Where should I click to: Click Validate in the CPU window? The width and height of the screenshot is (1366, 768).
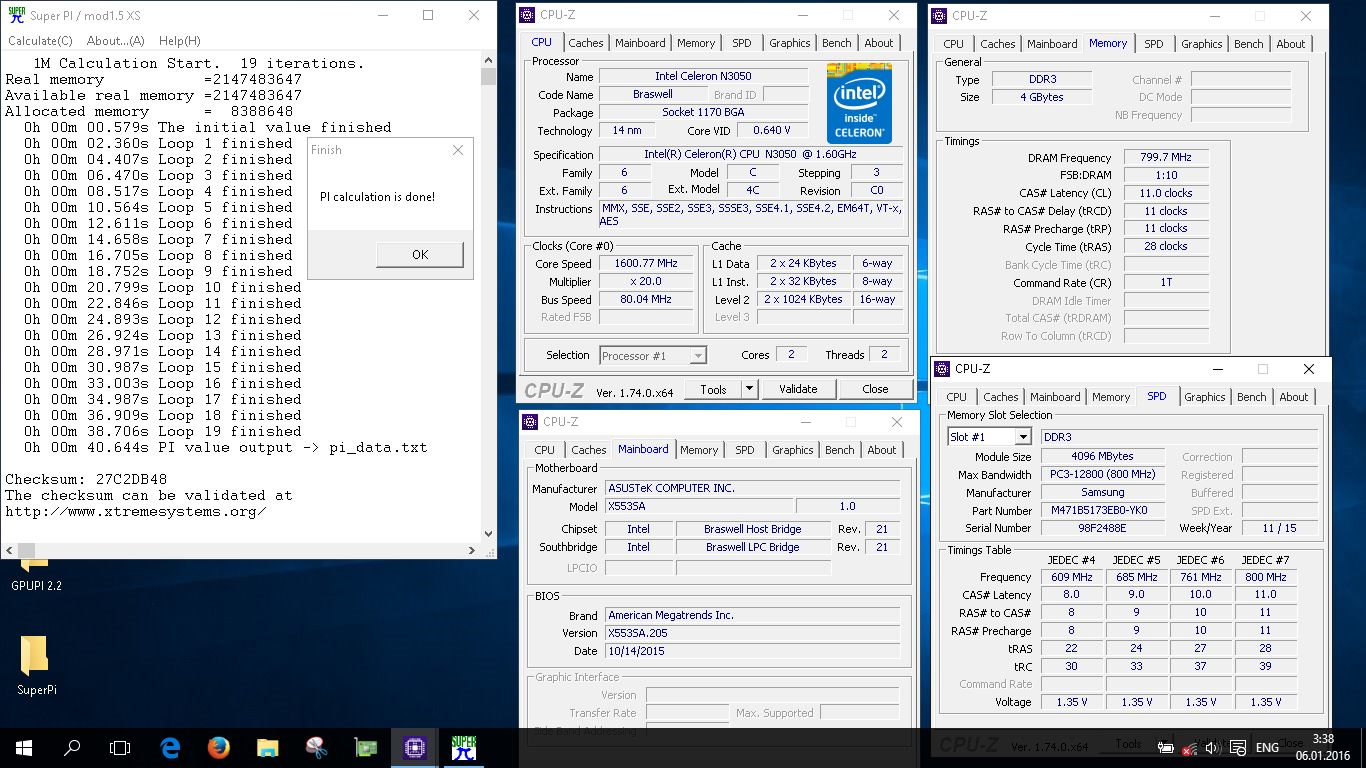coord(798,389)
